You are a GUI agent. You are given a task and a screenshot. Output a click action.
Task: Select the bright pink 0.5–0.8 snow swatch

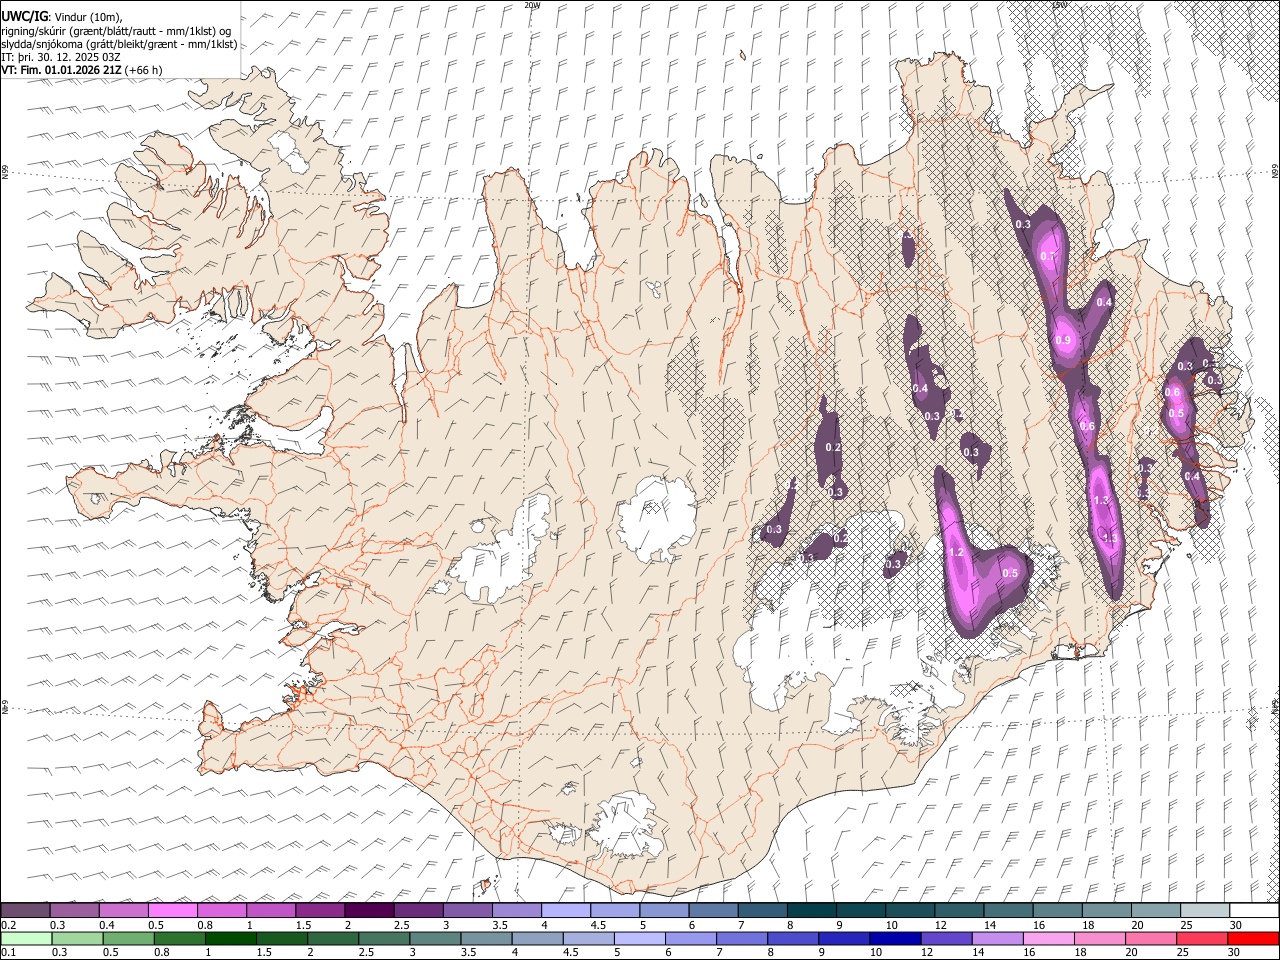coord(172,911)
